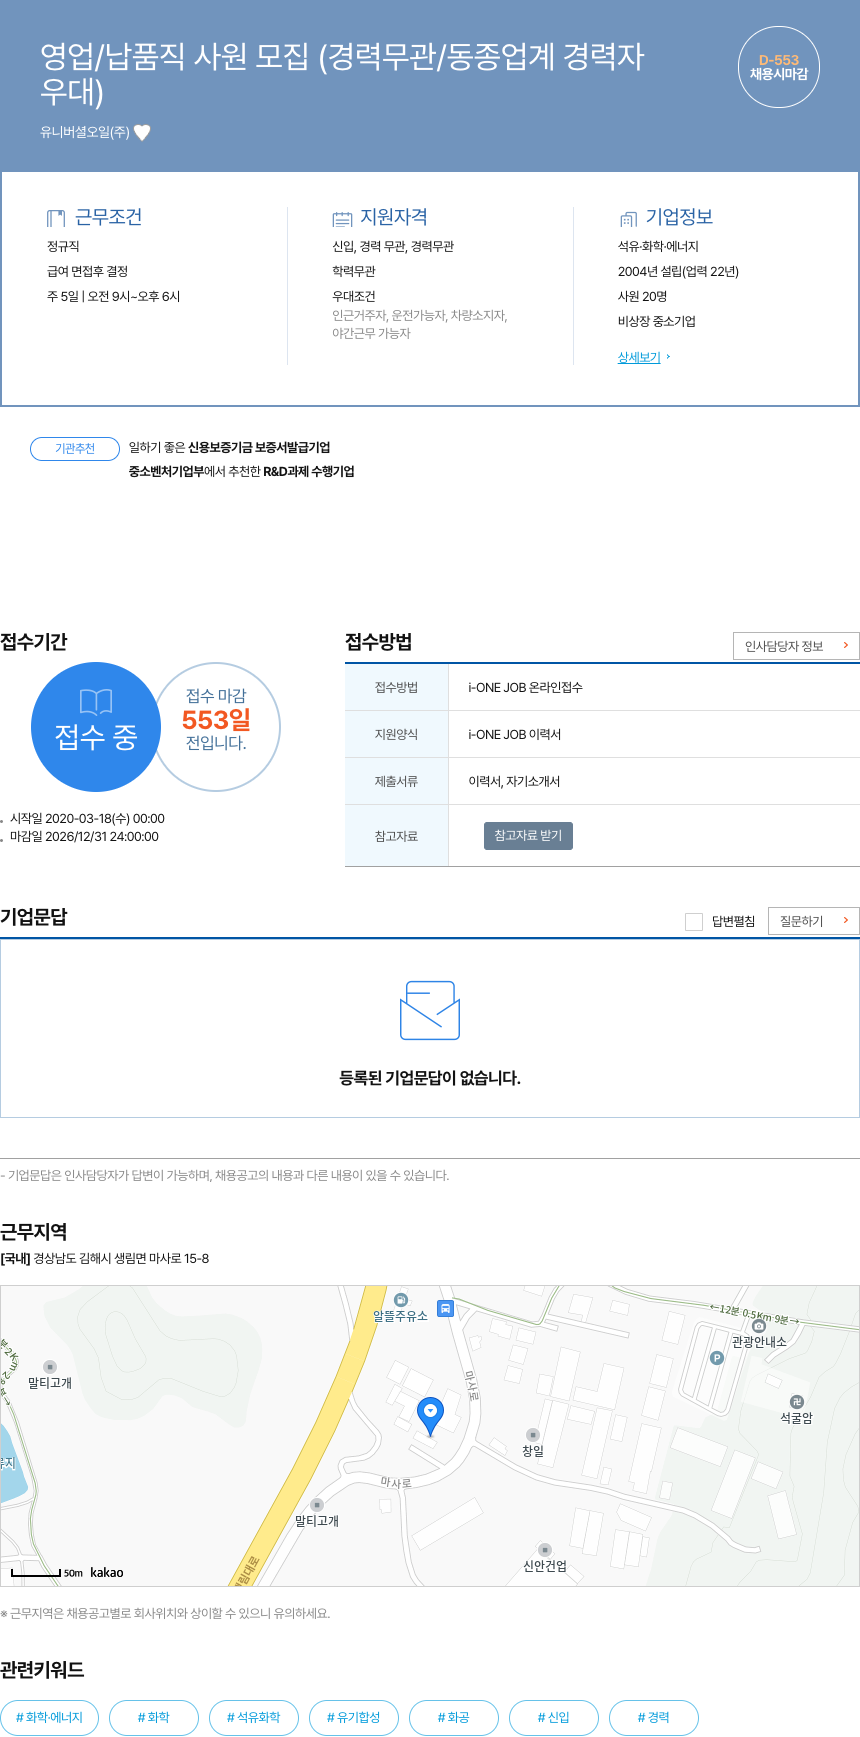Select the #화학·에너지 keyword tag
Image resolution: width=860 pixels, height=1737 pixels.
click(x=50, y=1717)
